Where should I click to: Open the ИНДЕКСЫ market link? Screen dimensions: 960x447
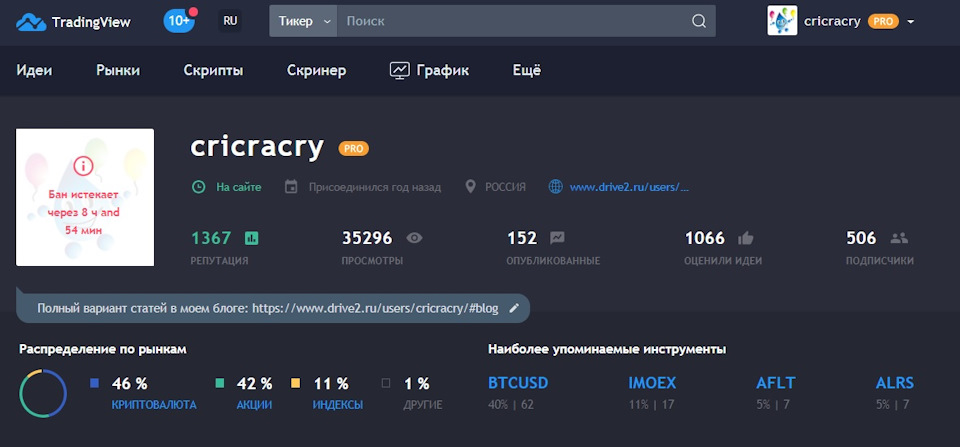coord(338,405)
